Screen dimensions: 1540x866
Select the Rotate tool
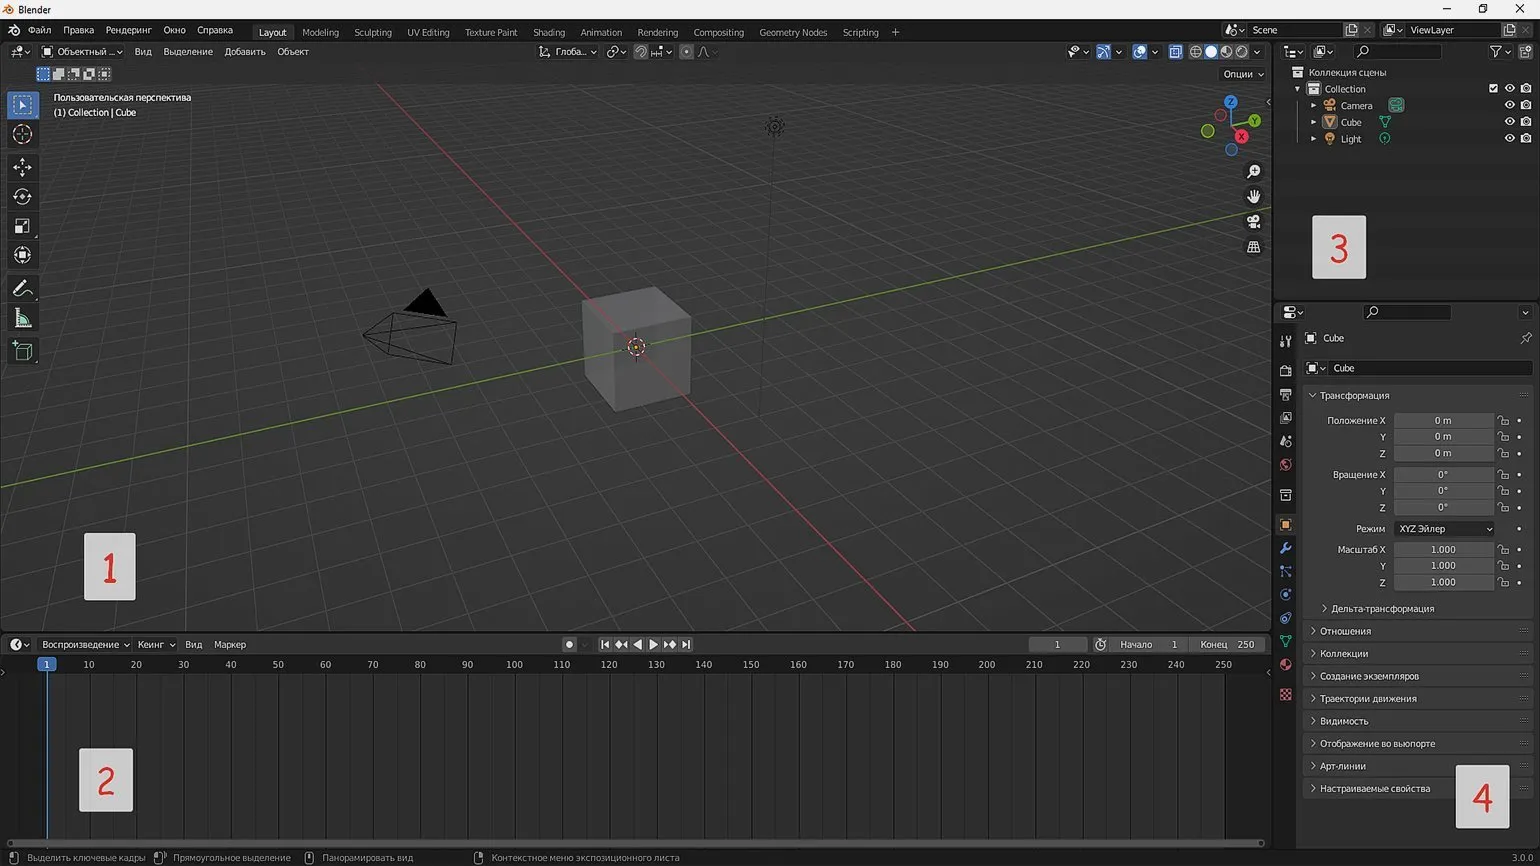tap(22, 197)
